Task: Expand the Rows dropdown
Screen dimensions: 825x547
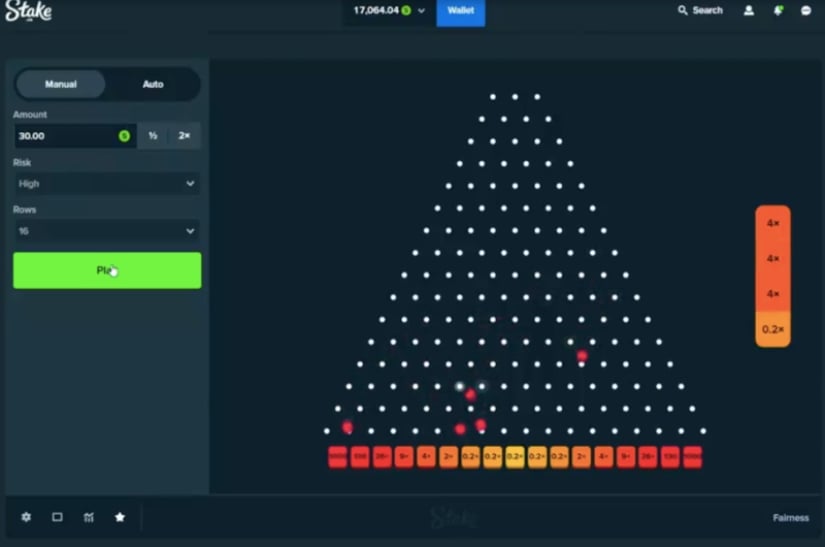Action: tap(107, 231)
